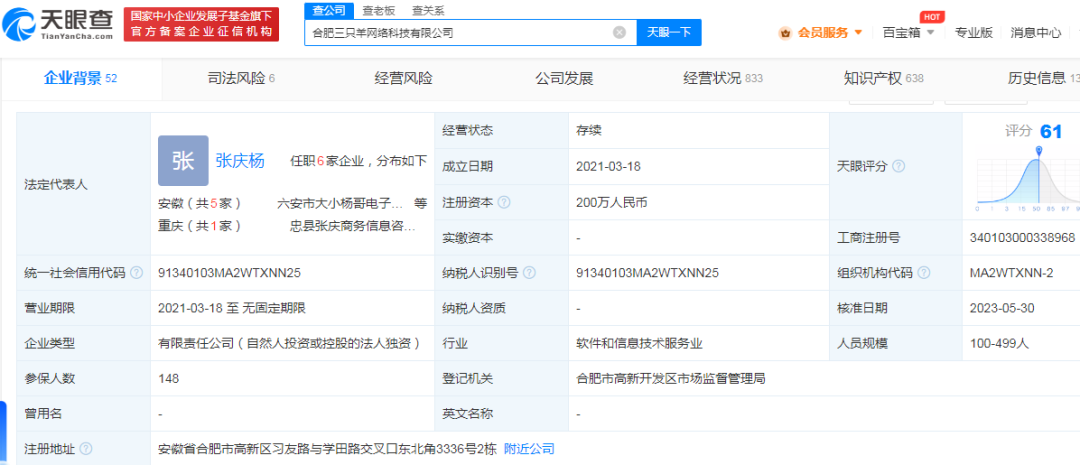Switch to the 公司发展 tab

[x=564, y=79]
